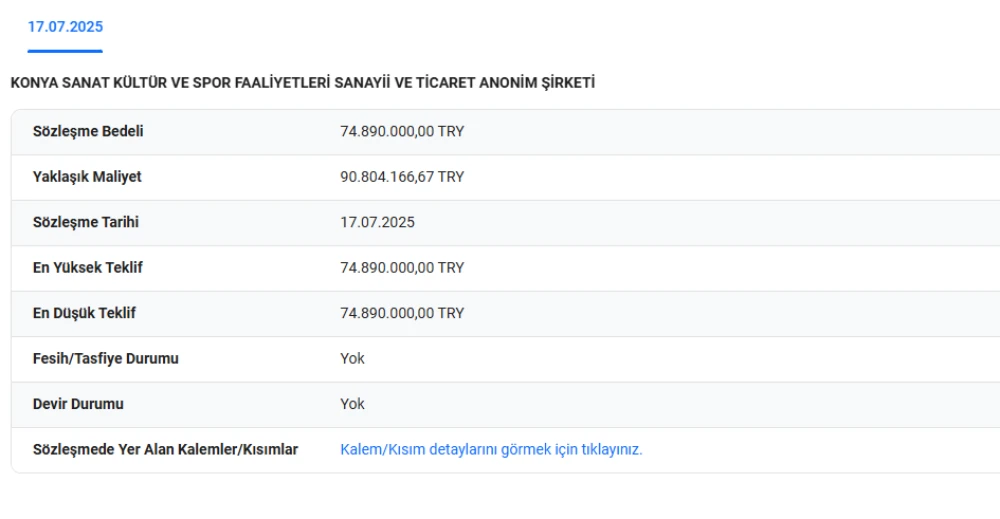The image size is (1000, 519).
Task: Select the amount in En Düşük Teklif row
Action: pyautogui.click(x=402, y=314)
